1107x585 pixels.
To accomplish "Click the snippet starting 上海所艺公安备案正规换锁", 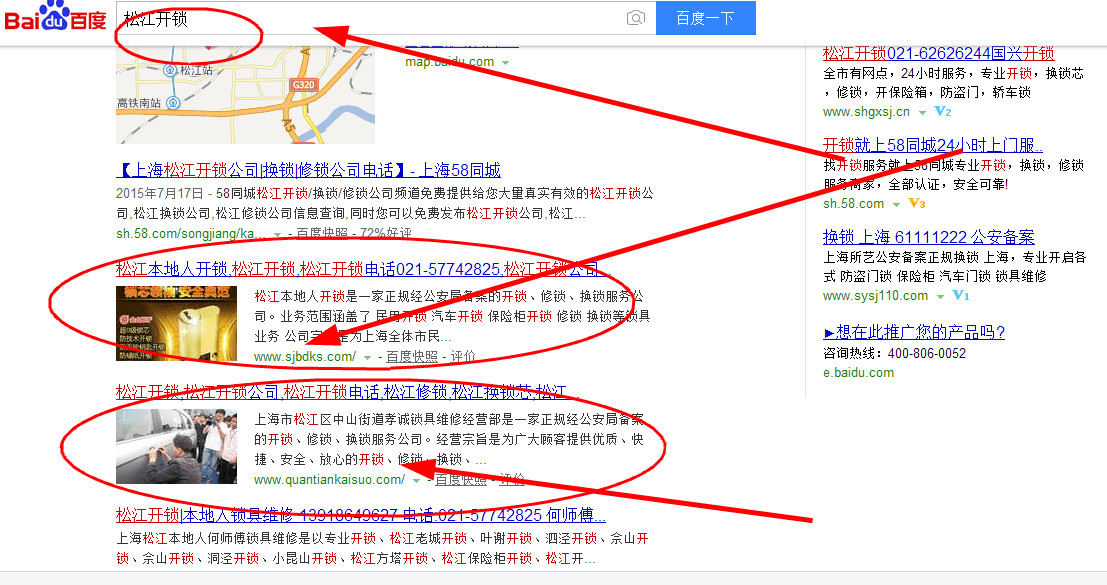I will [955, 267].
